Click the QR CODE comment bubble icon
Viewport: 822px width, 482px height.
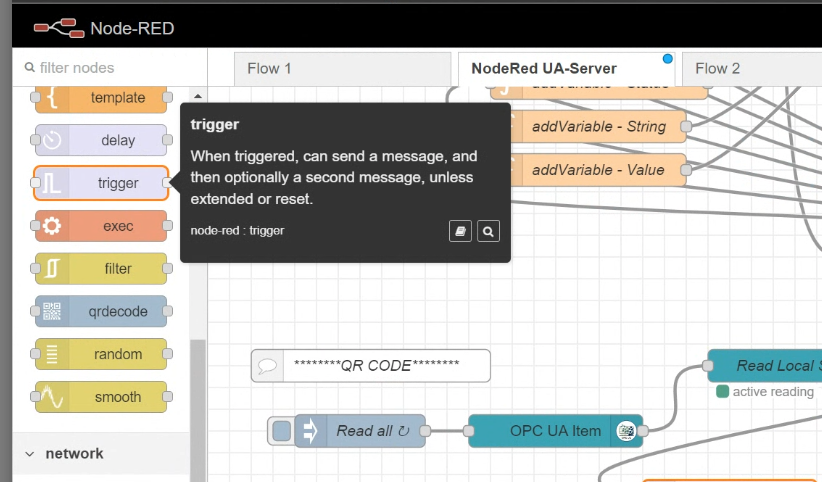click(267, 366)
